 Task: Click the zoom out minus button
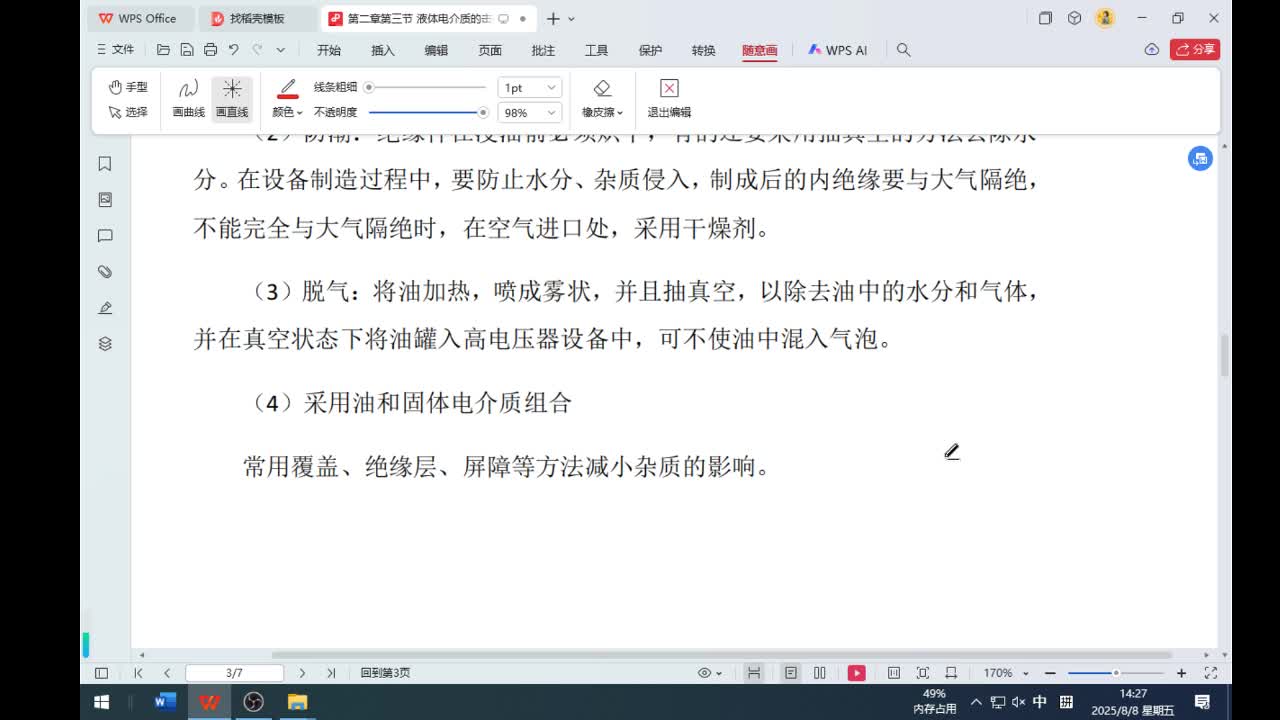1050,673
